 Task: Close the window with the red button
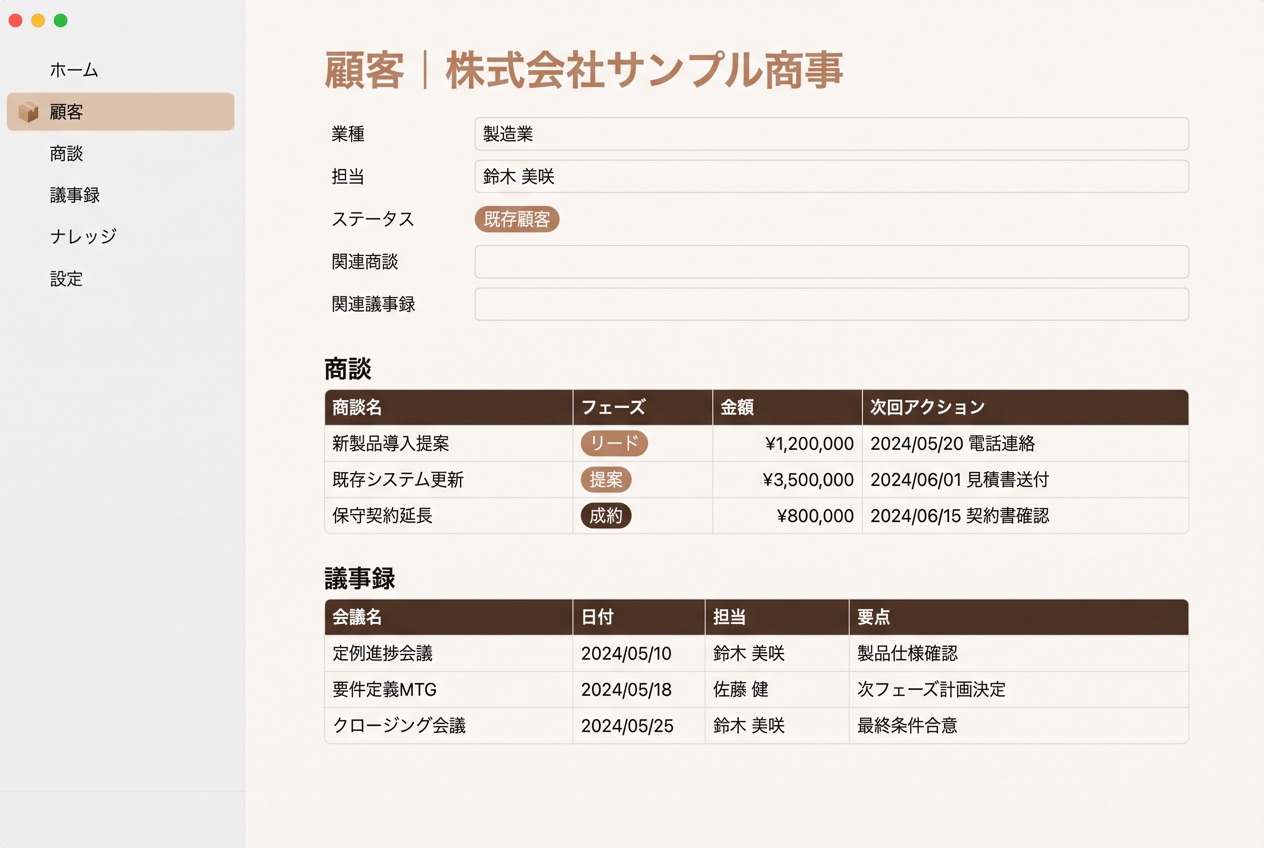[x=16, y=20]
